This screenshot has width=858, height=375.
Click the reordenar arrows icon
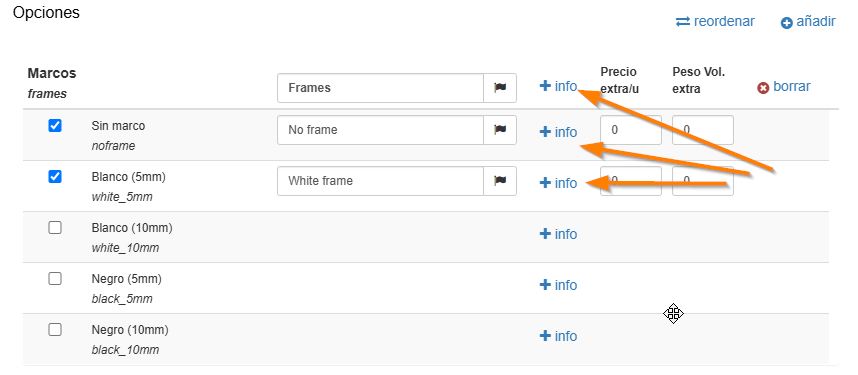683,22
